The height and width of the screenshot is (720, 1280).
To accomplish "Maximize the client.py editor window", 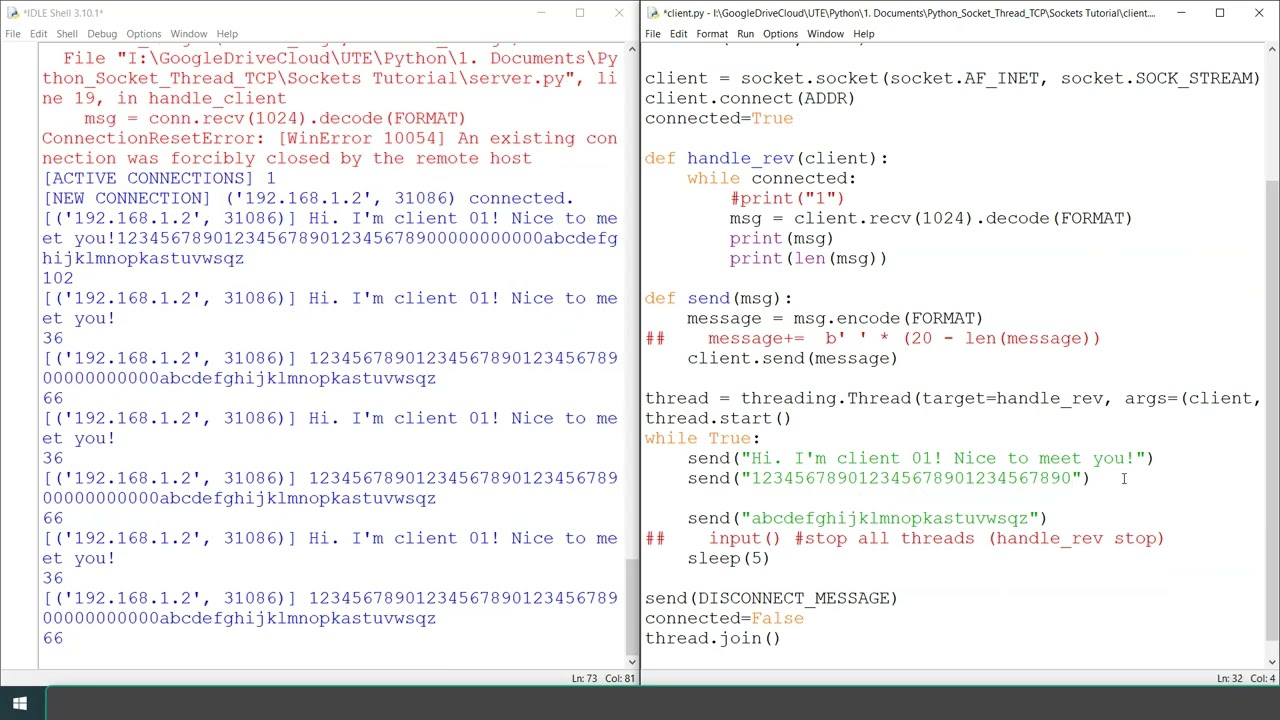I will coord(1220,13).
